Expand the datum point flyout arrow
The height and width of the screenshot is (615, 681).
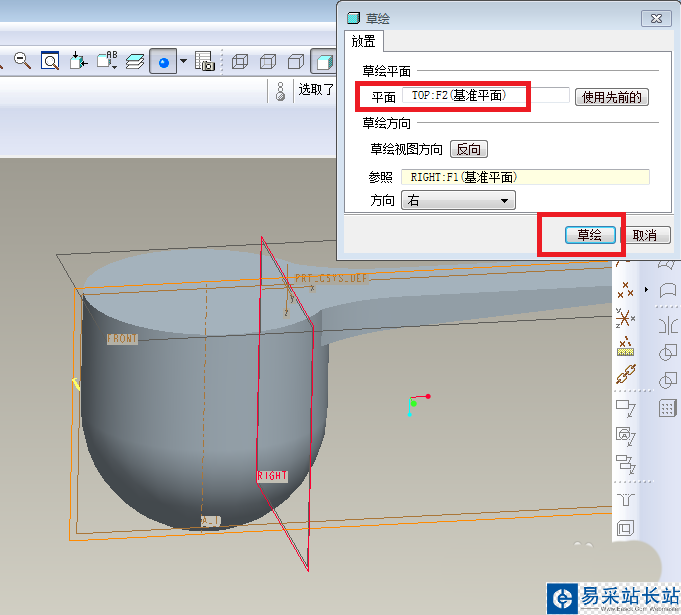[x=646, y=290]
